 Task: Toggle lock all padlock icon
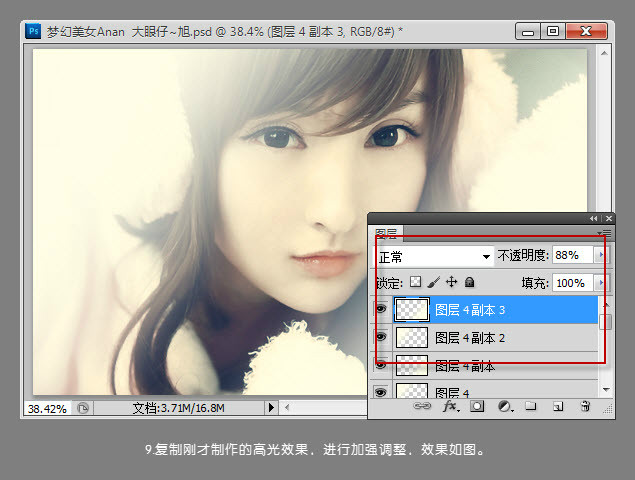pyautogui.click(x=468, y=283)
